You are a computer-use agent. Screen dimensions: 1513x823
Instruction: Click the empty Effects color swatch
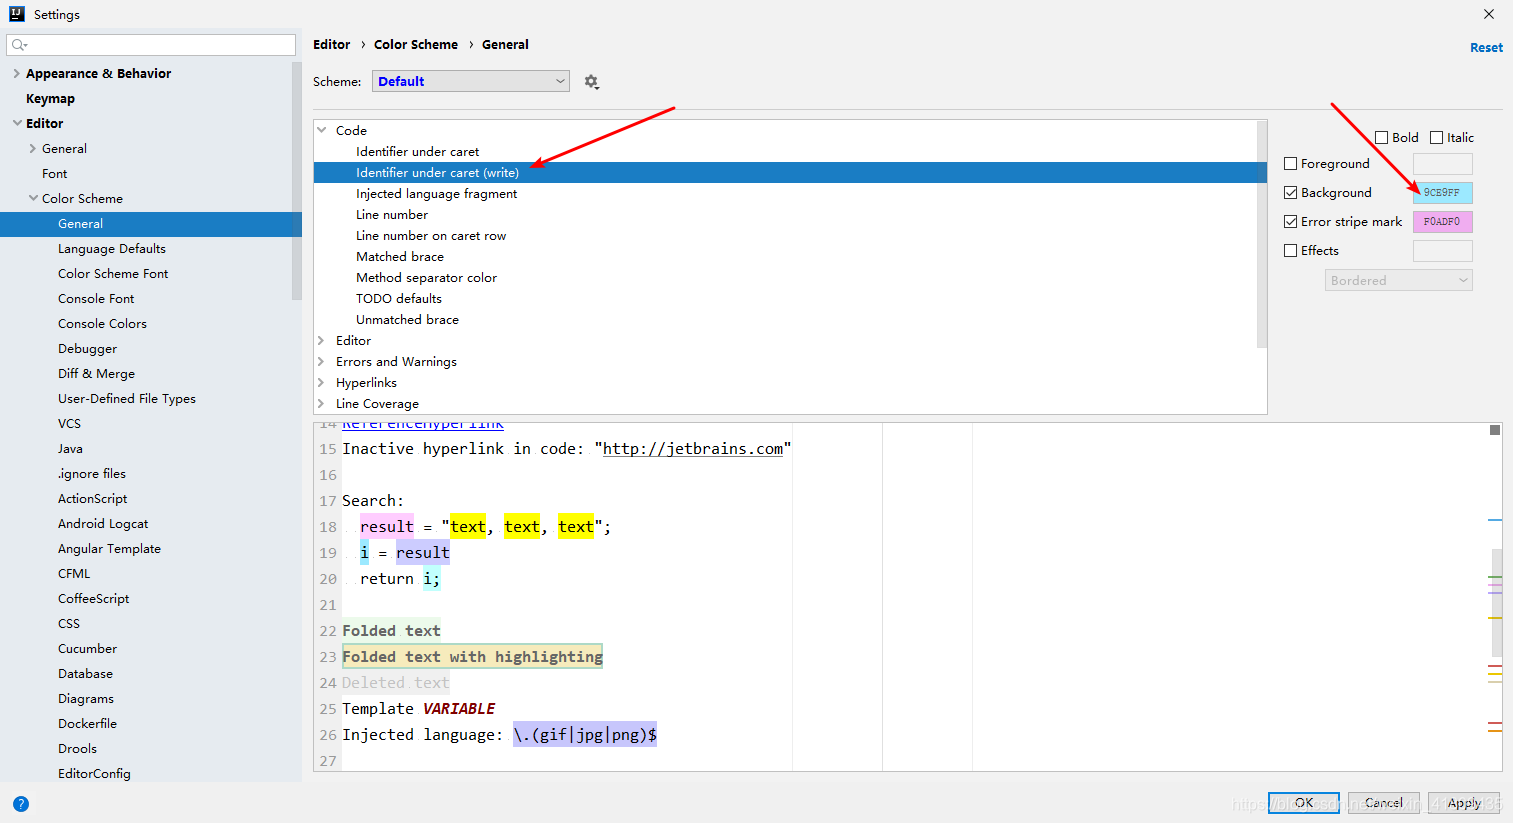click(1442, 251)
